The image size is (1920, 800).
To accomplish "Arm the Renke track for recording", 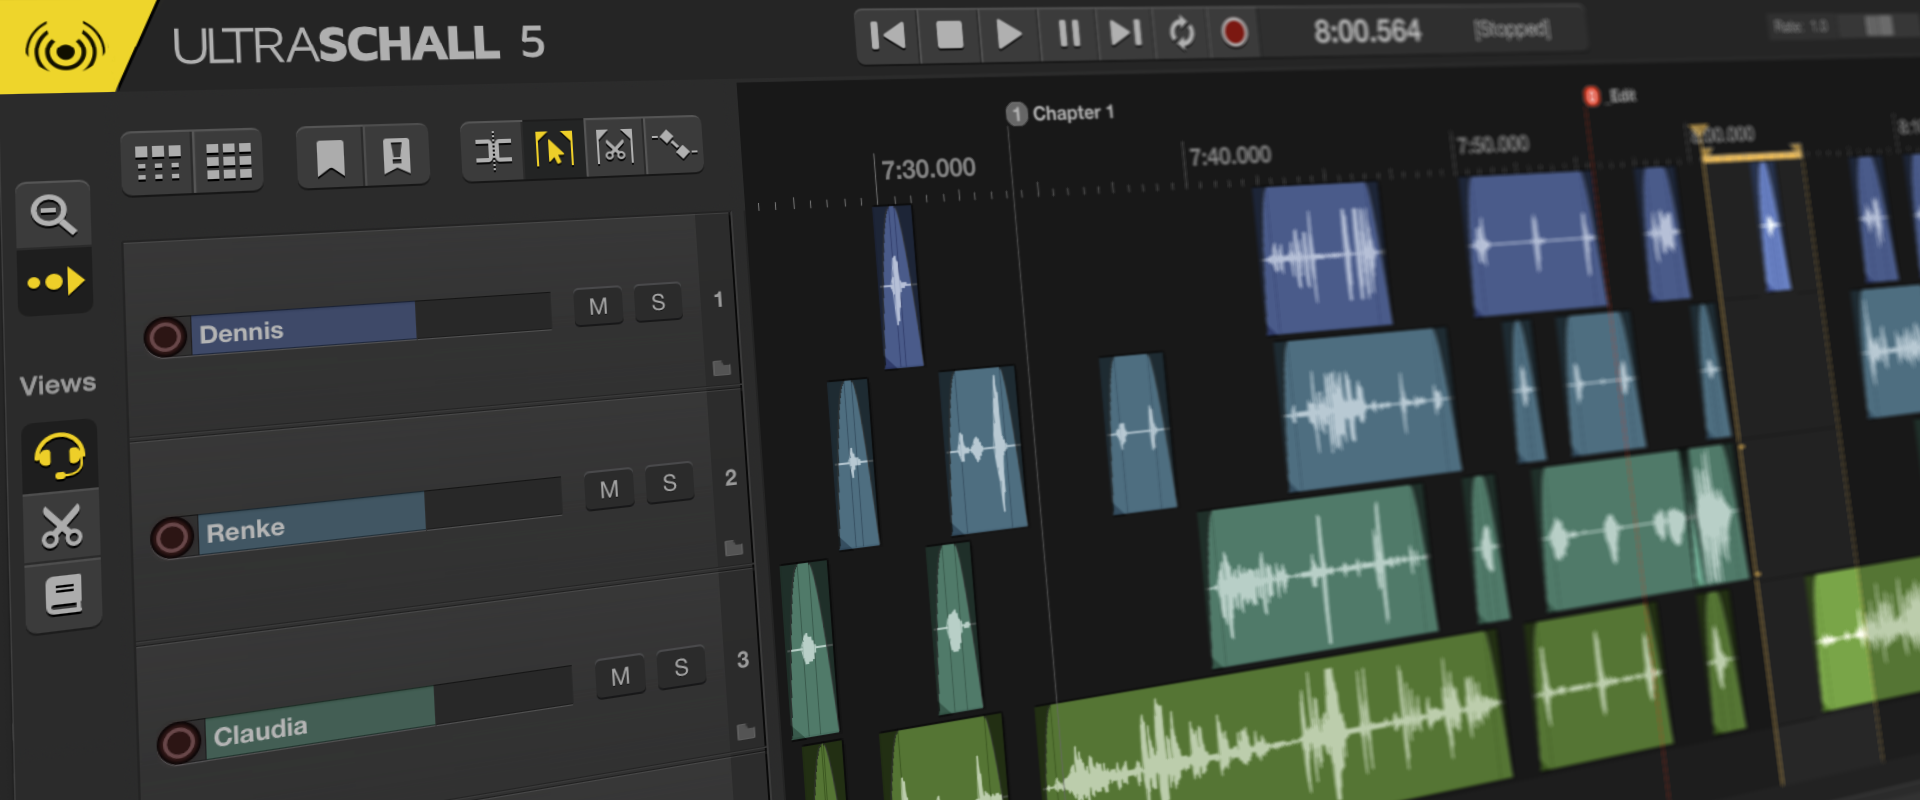I will click(172, 537).
